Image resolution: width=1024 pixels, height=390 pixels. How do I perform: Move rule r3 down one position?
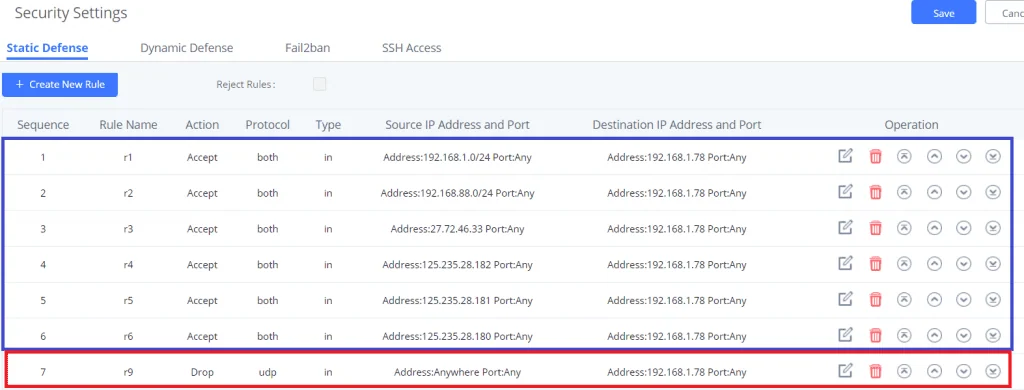[x=963, y=228]
